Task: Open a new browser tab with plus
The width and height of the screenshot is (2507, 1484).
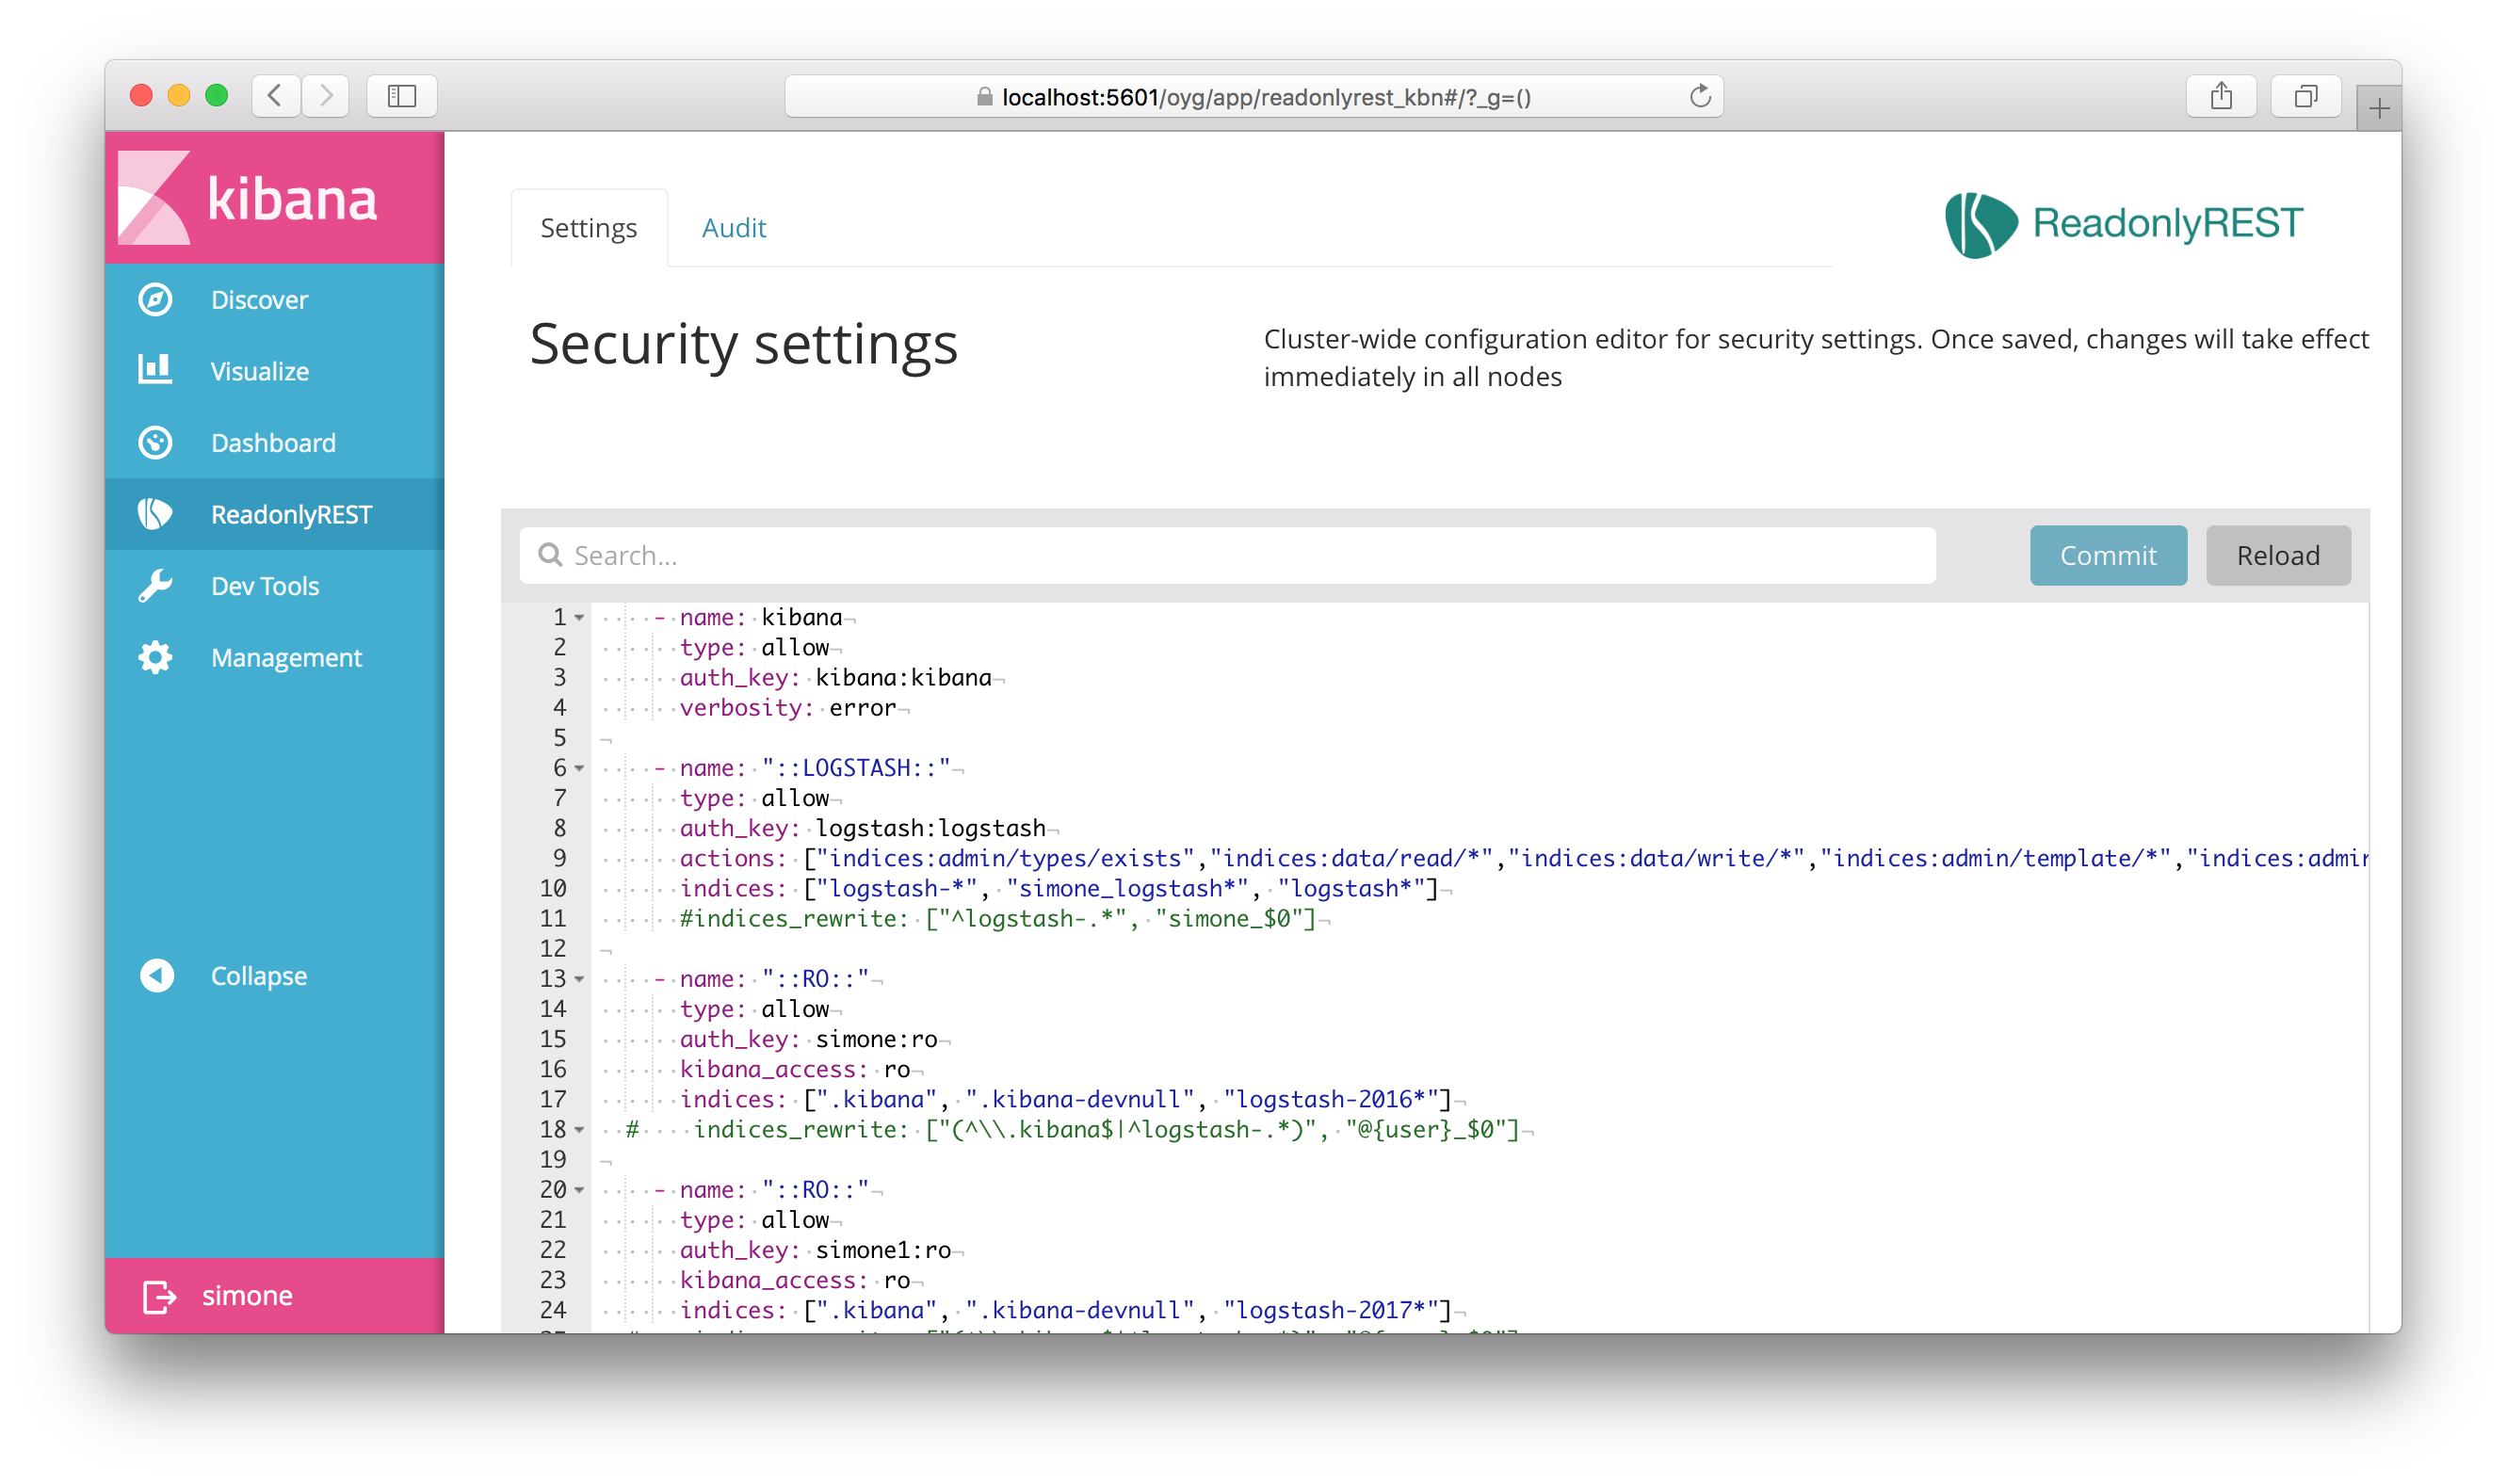Action: click(2380, 108)
